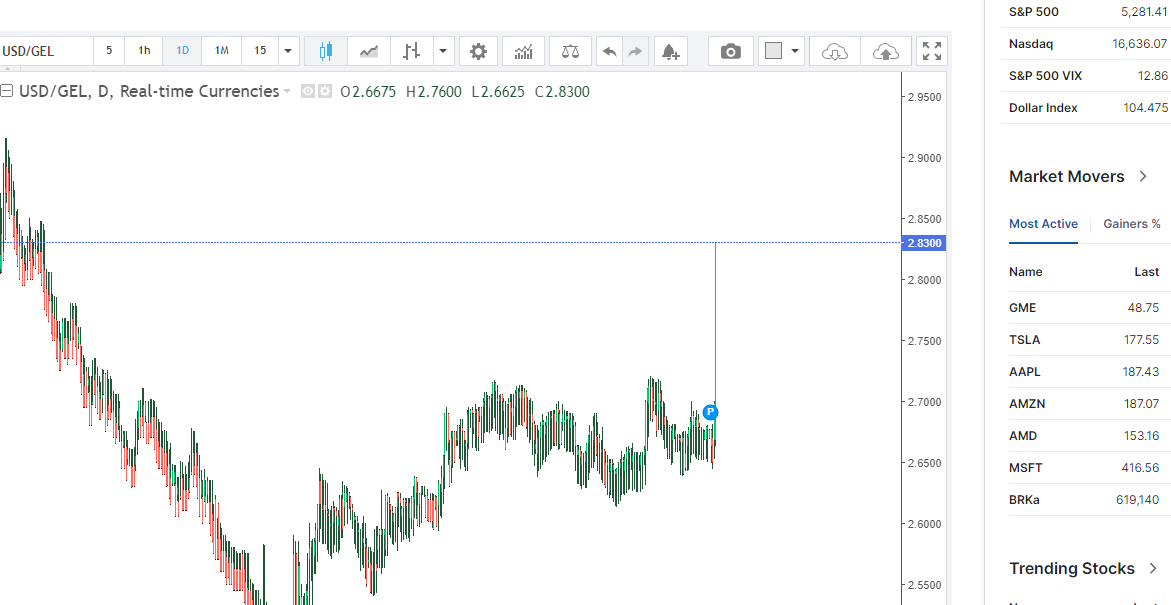This screenshot has width=1171, height=605.
Task: Open chart settings gear
Action: coord(478,51)
